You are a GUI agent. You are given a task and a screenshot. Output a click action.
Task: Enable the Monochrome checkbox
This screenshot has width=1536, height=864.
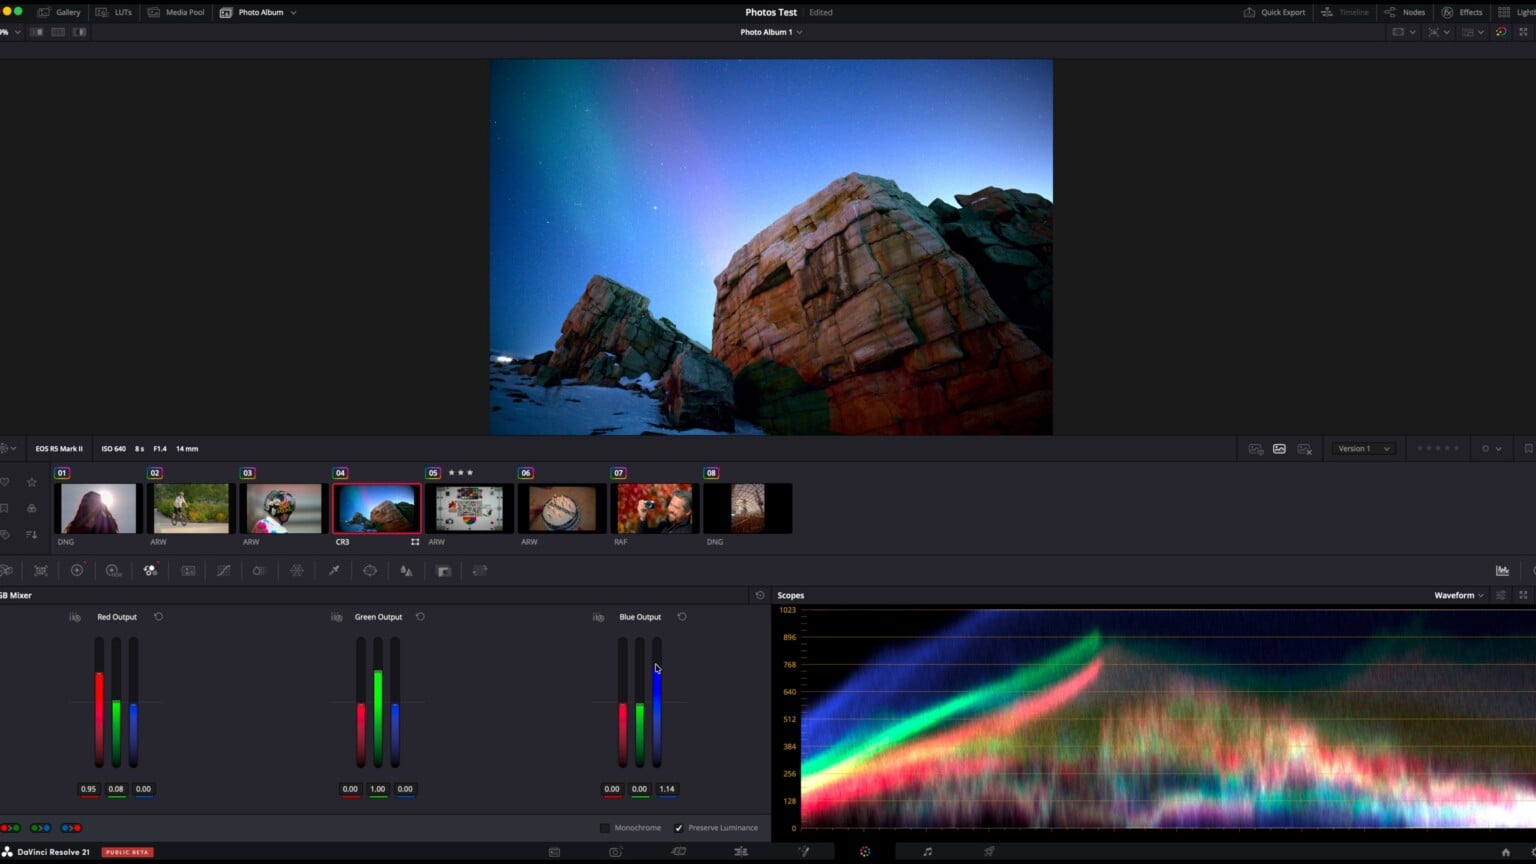605,828
